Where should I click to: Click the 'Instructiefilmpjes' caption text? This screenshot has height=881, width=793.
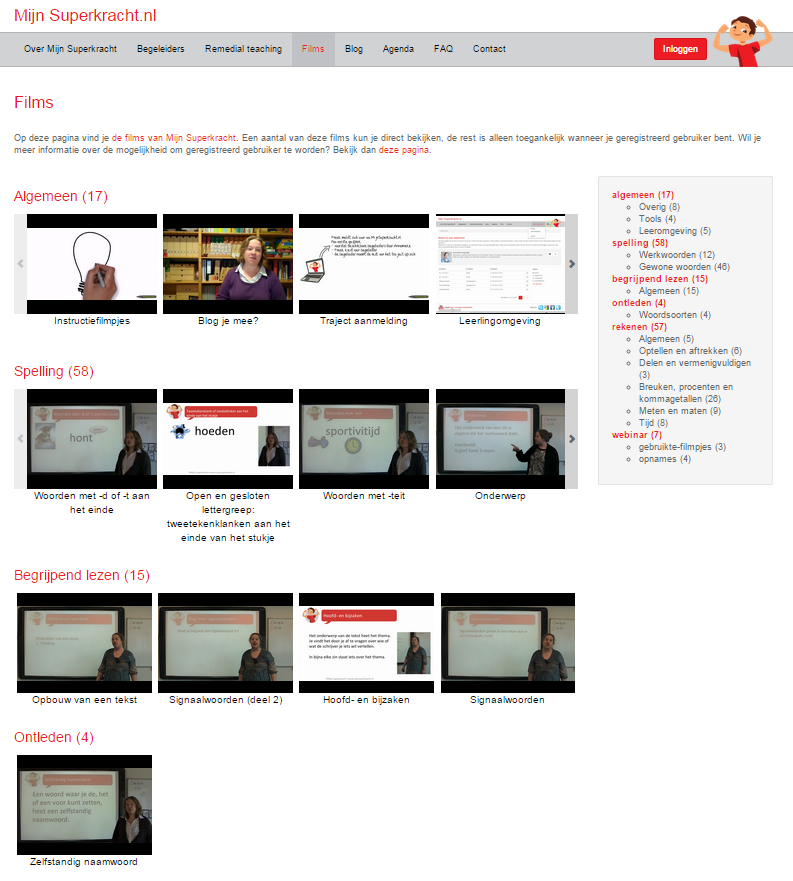[92, 321]
